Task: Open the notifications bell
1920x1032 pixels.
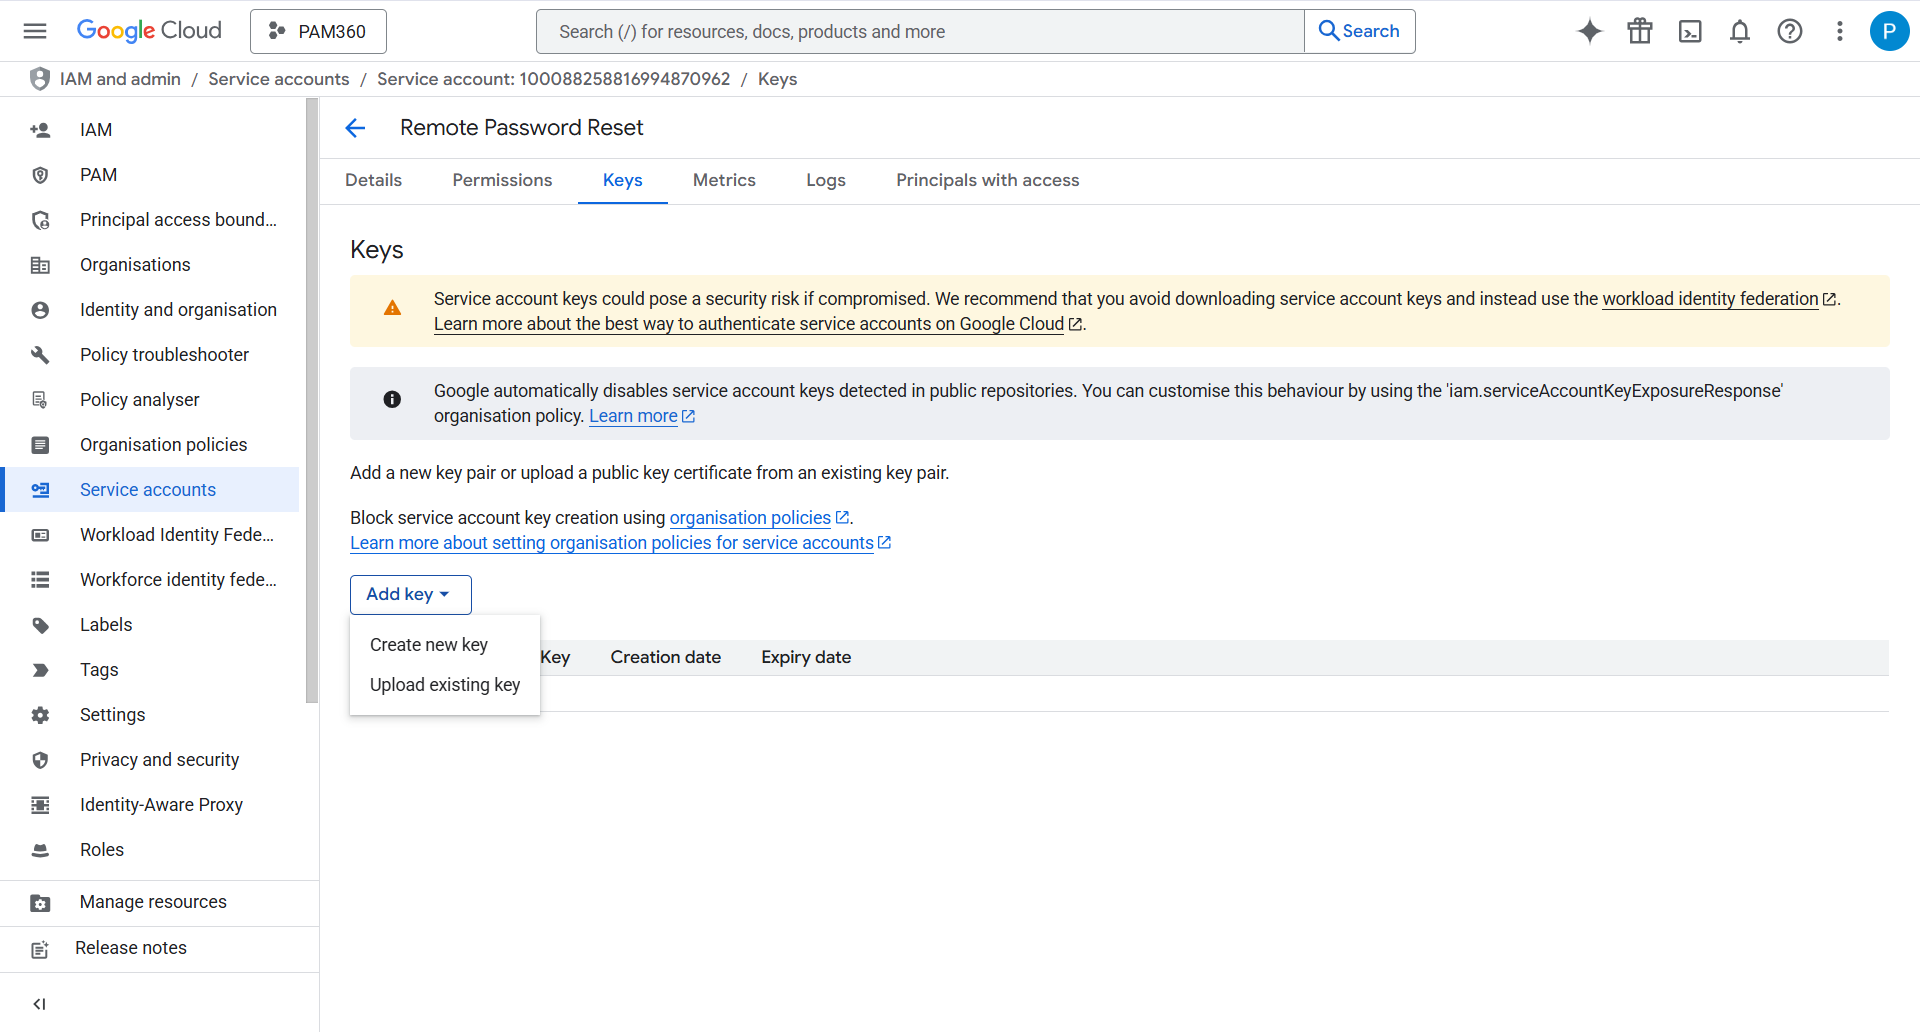Action: coord(1740,31)
